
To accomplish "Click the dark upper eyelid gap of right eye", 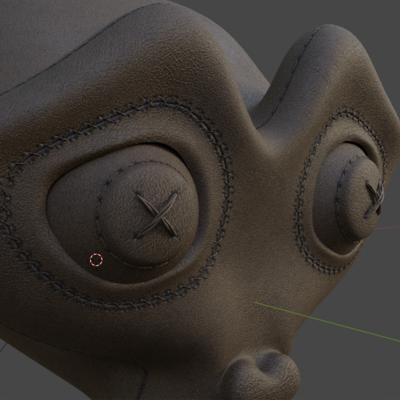I will point(355,148).
